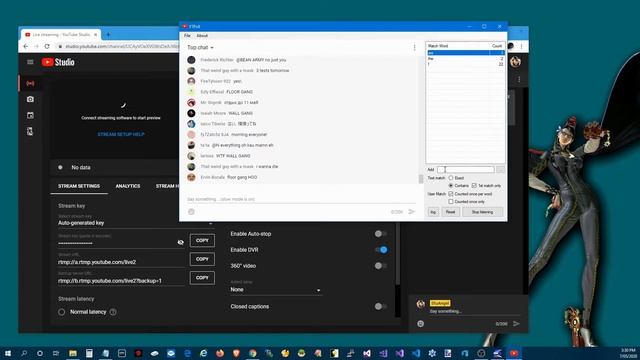
Task: Copy the stream URL
Action: [x=202, y=259]
